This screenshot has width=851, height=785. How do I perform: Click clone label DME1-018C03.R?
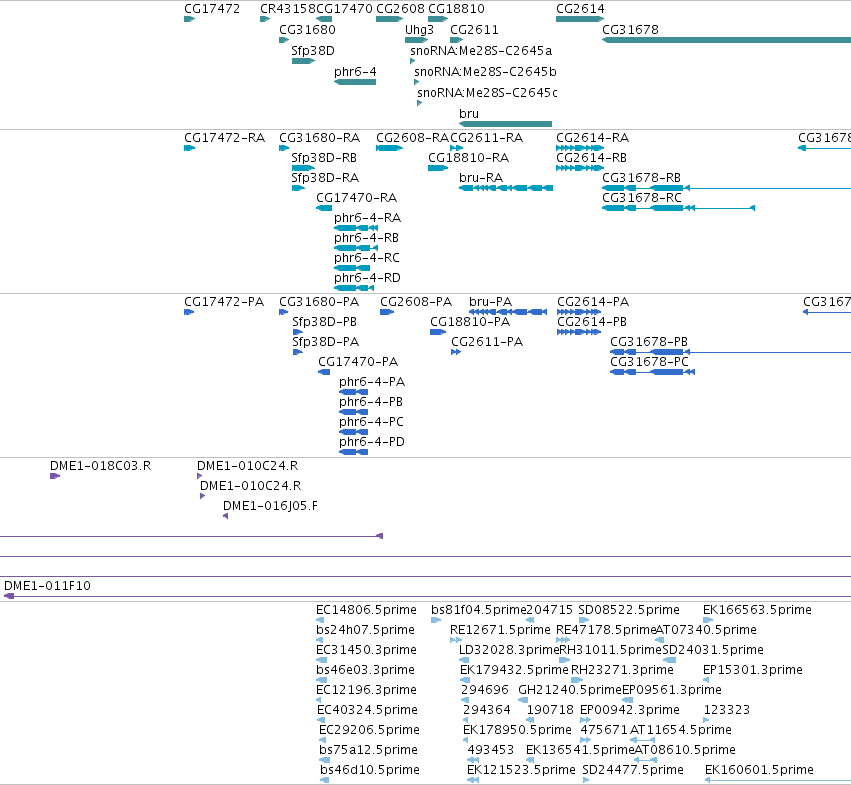click(100, 466)
